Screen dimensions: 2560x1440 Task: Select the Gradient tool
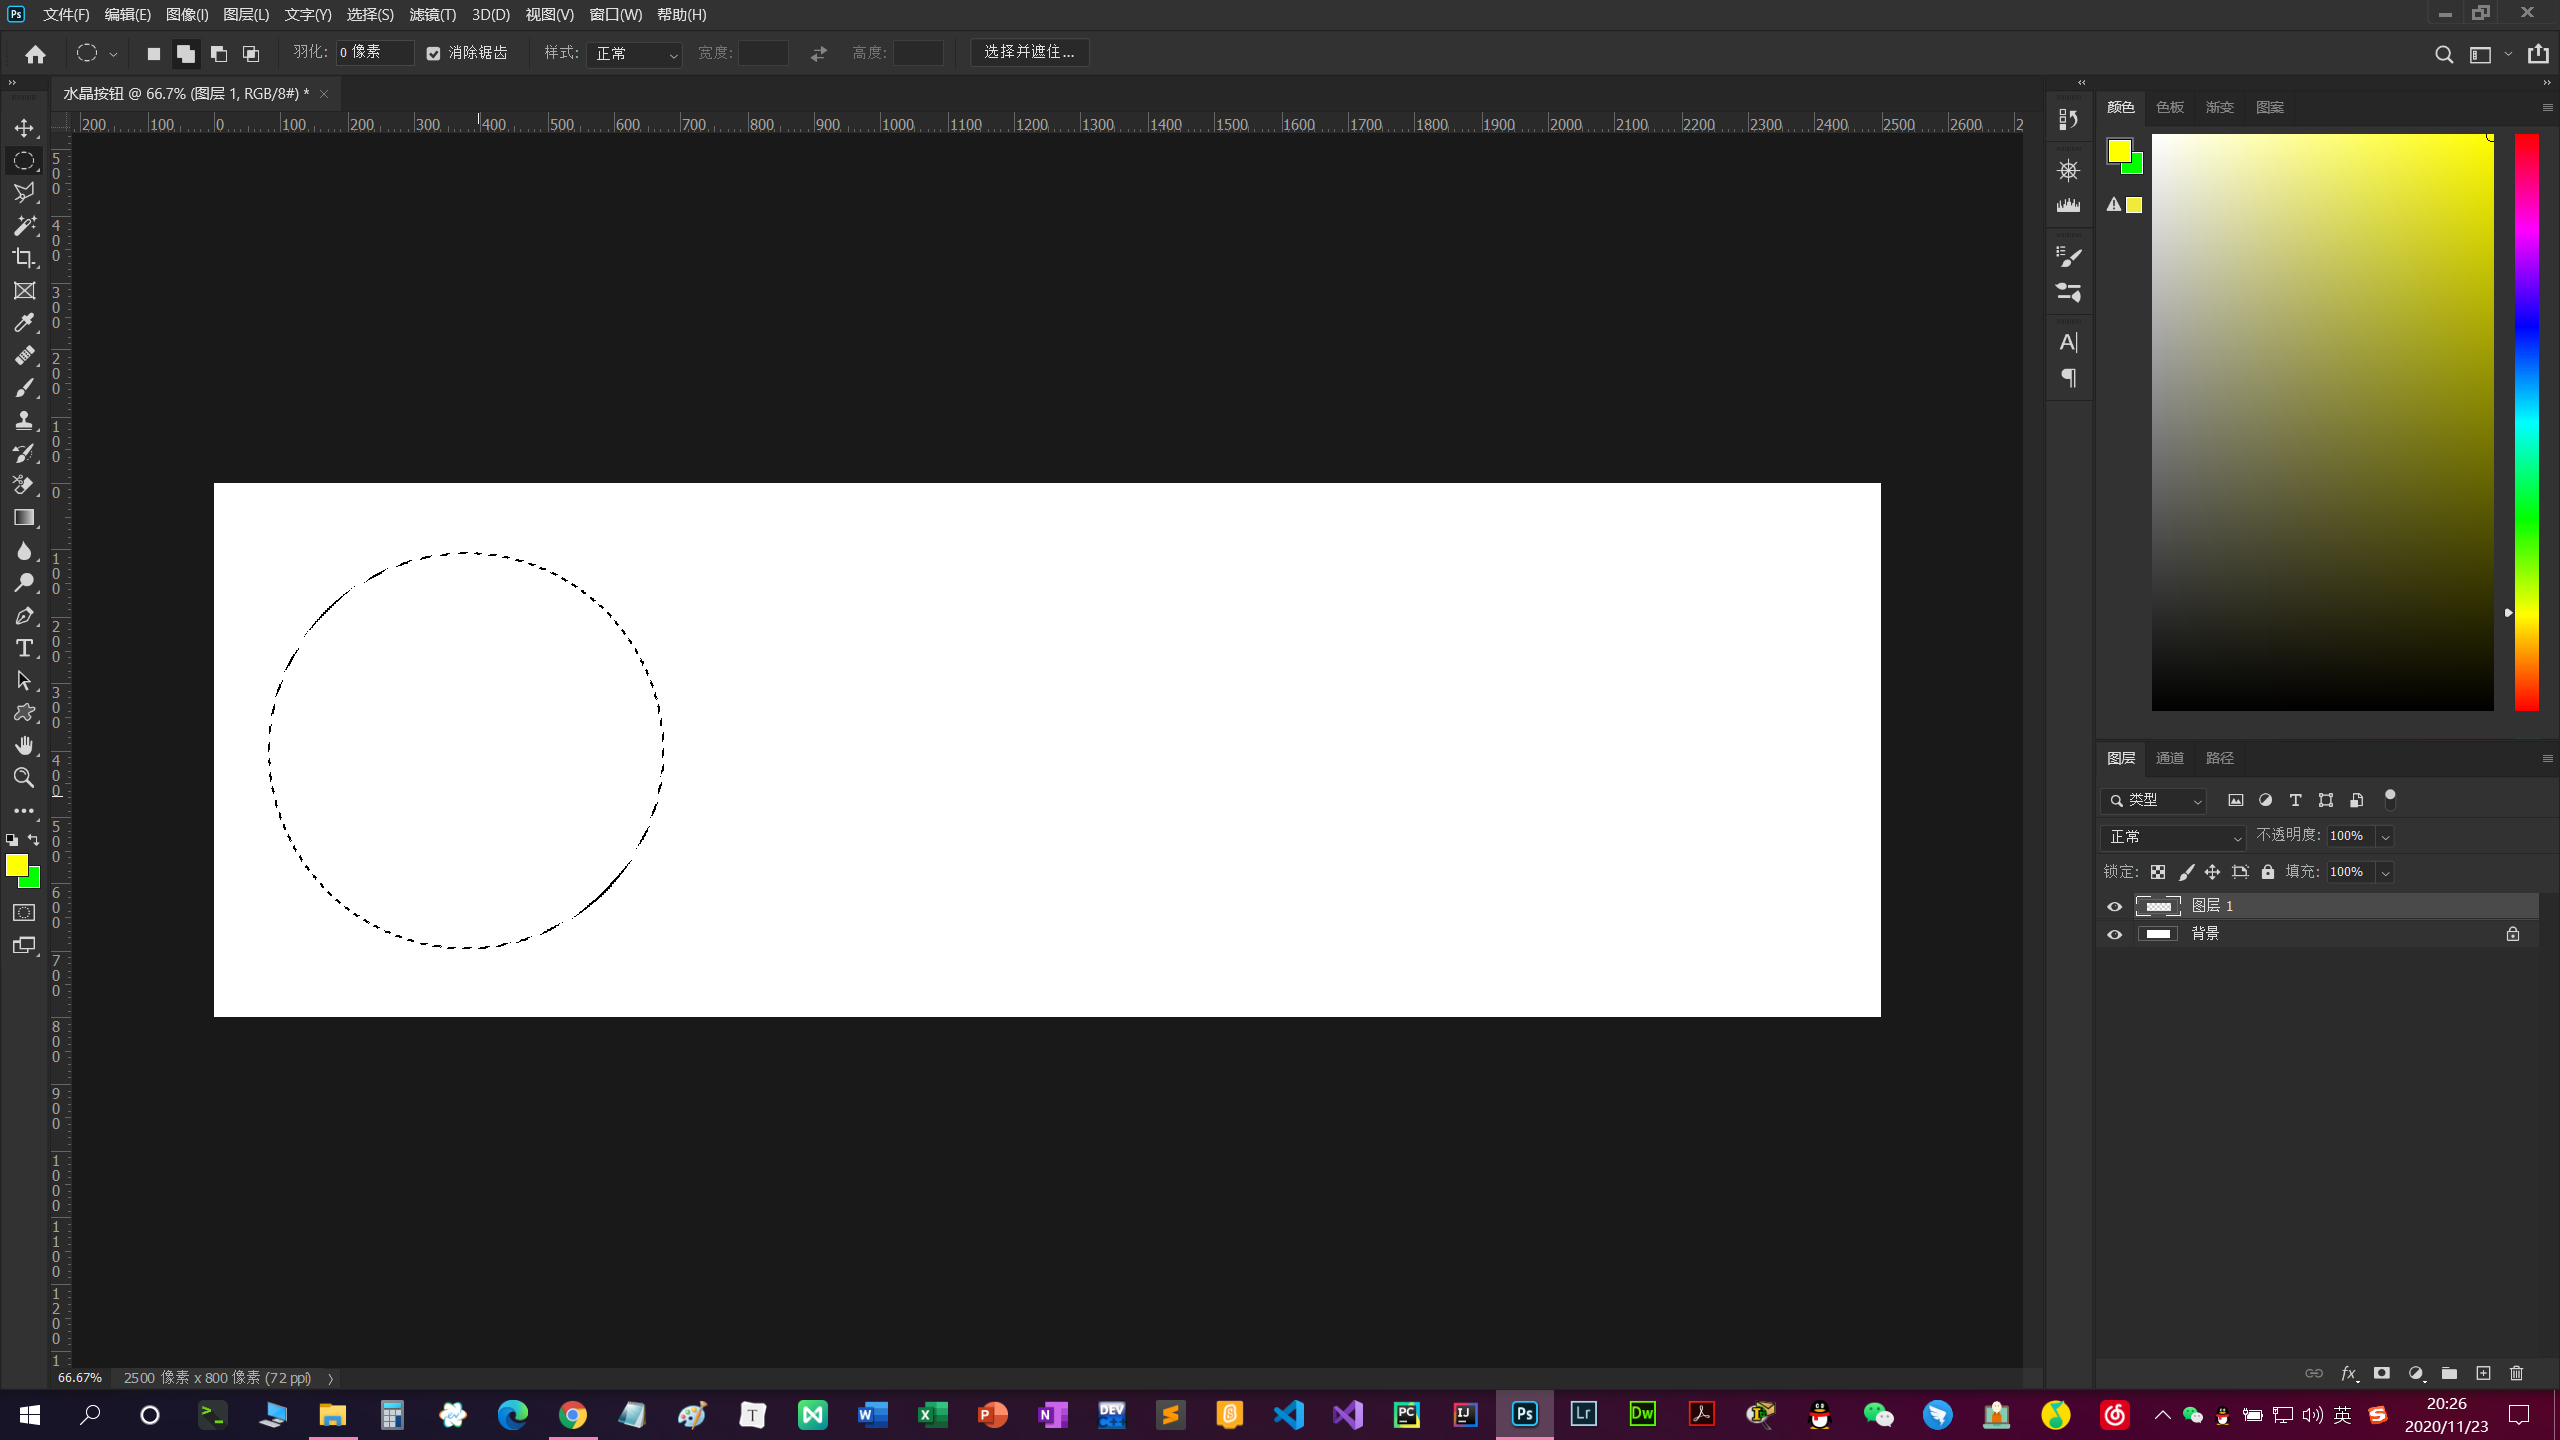point(24,518)
